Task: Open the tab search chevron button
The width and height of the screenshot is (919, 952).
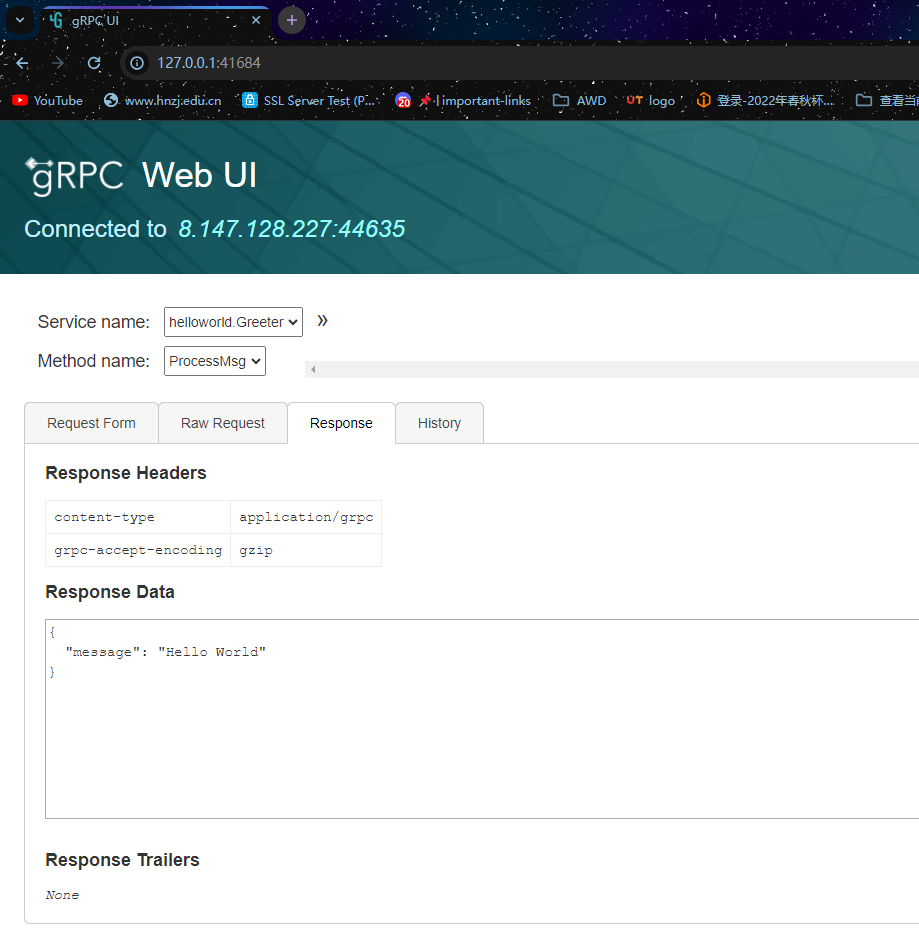Action: pos(20,20)
